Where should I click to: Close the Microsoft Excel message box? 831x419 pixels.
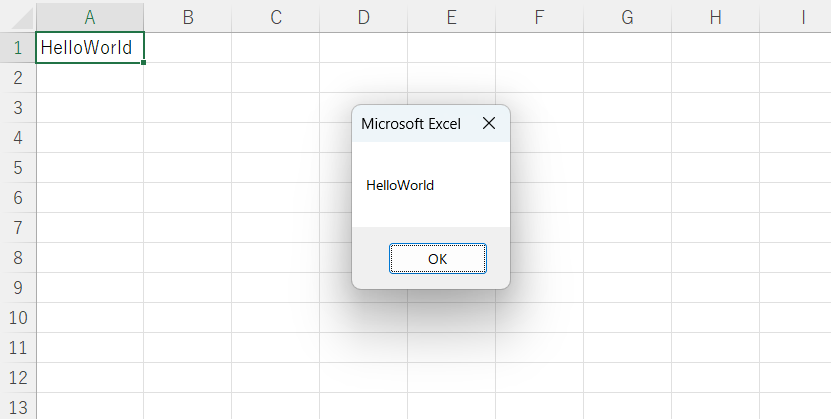[488, 124]
